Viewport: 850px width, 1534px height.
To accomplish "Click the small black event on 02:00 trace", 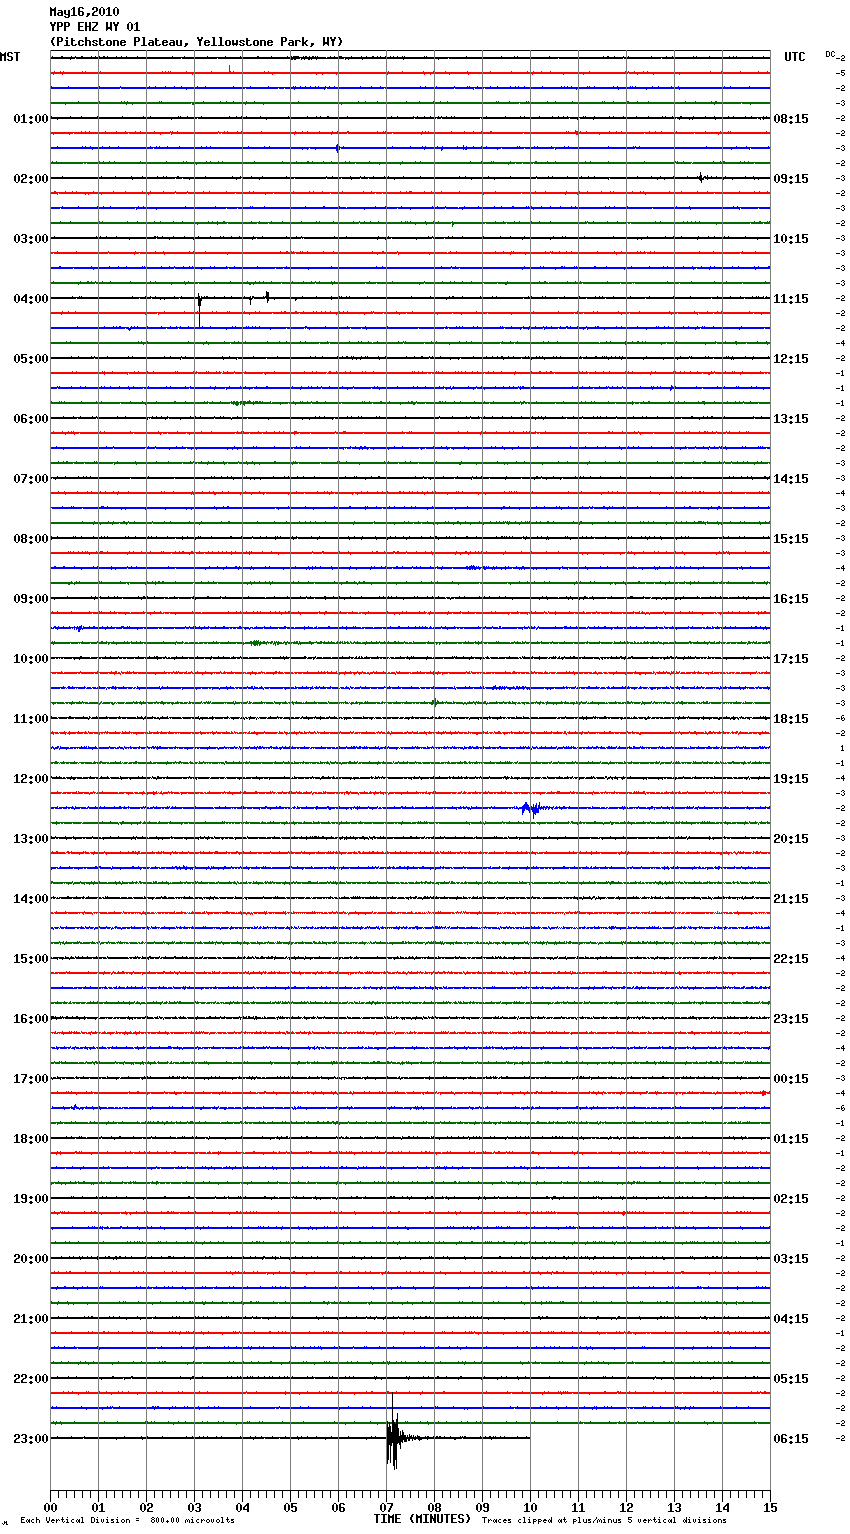I will [x=701, y=178].
